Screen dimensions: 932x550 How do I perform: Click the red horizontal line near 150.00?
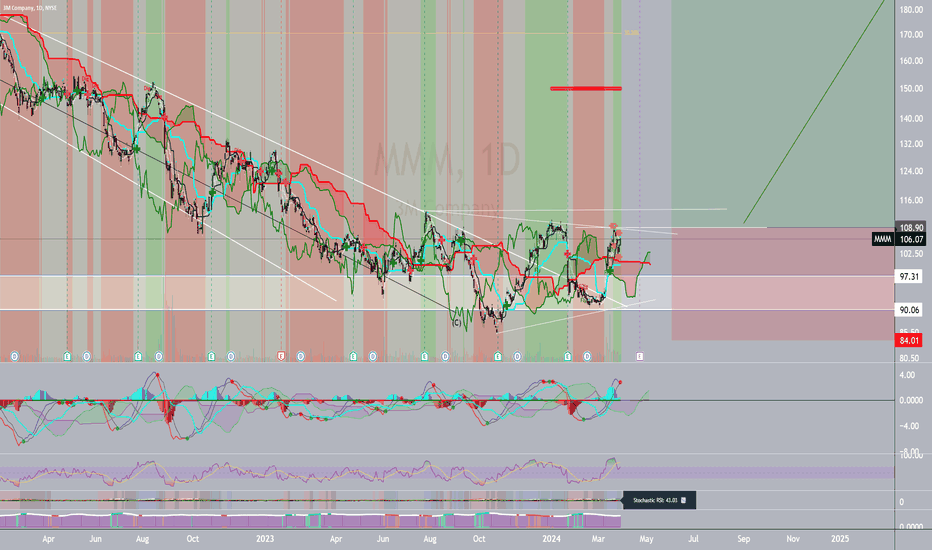tap(586, 89)
